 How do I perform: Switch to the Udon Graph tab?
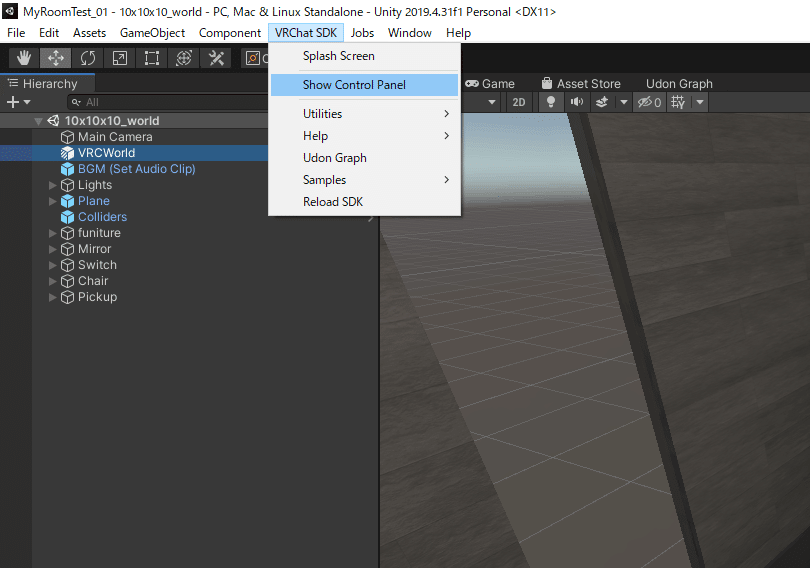pos(679,84)
